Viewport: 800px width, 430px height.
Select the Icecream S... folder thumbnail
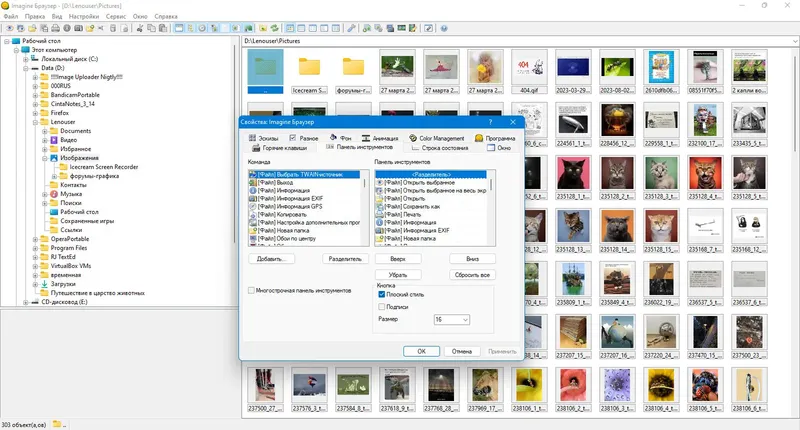tap(309, 72)
